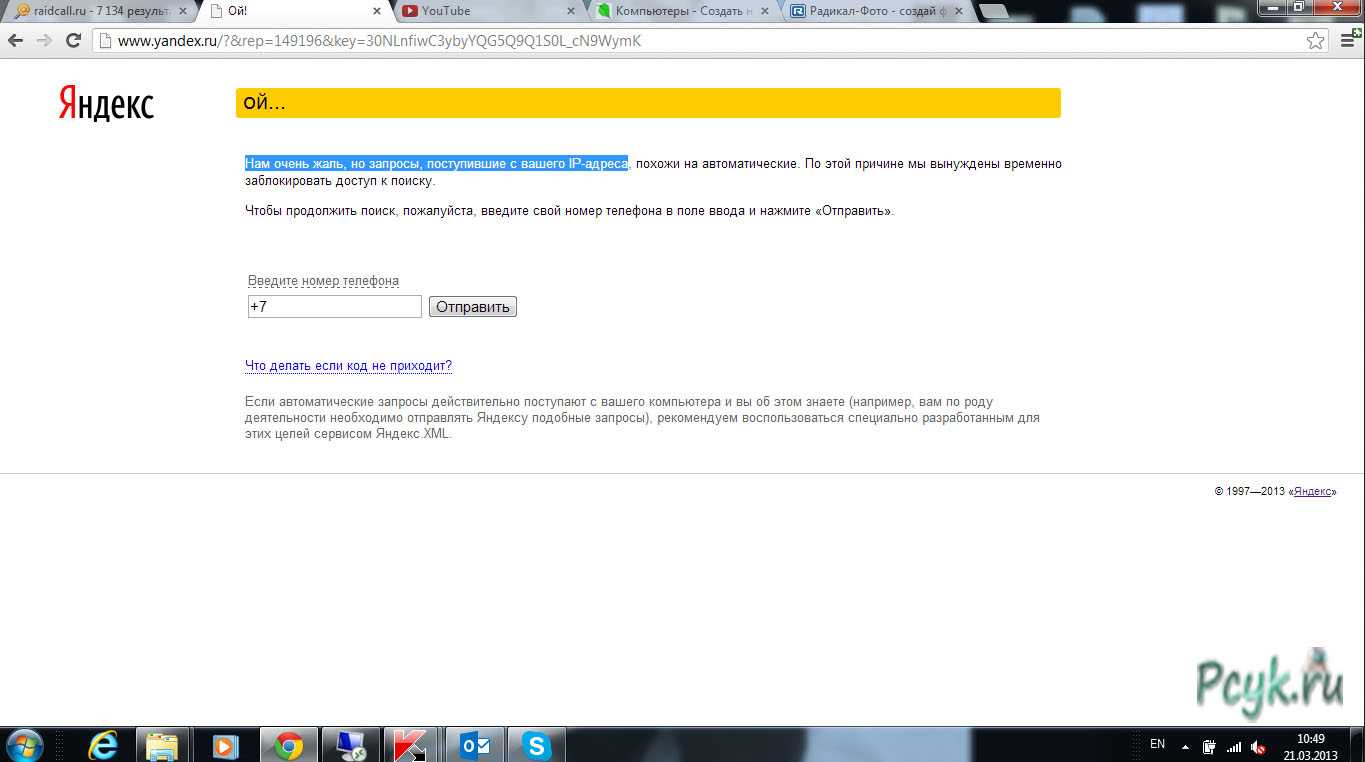
Task: Click the Chrome back arrow button
Action: (16, 41)
